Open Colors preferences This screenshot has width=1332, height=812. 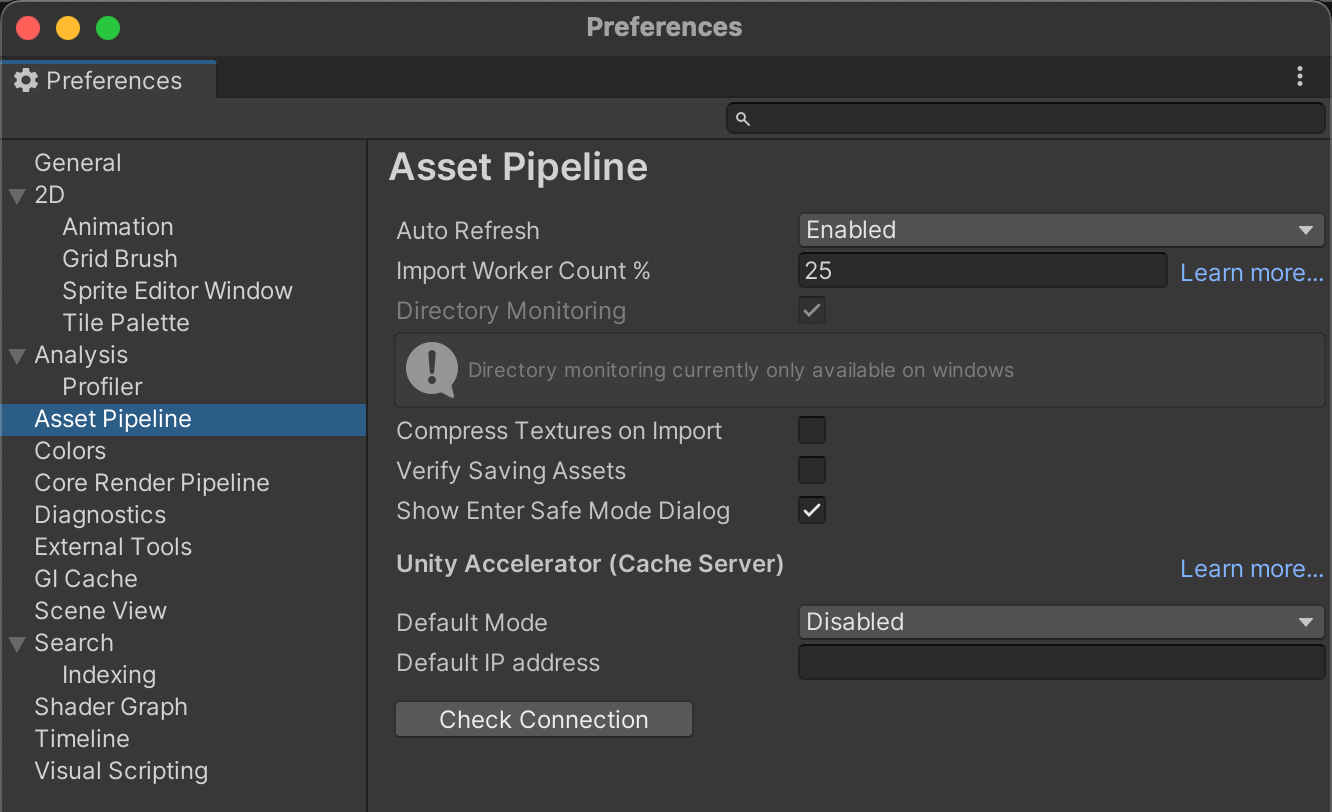70,451
